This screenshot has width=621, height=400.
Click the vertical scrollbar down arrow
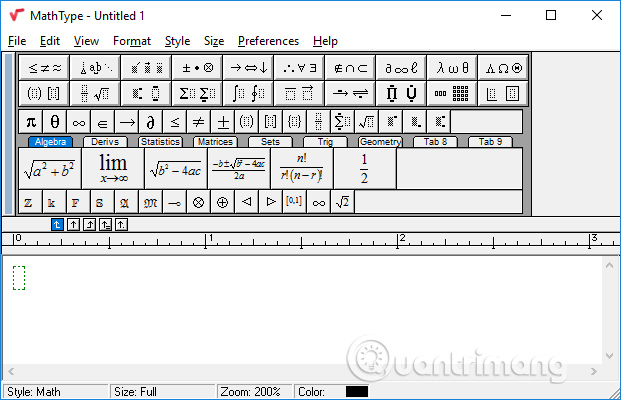pos(609,356)
